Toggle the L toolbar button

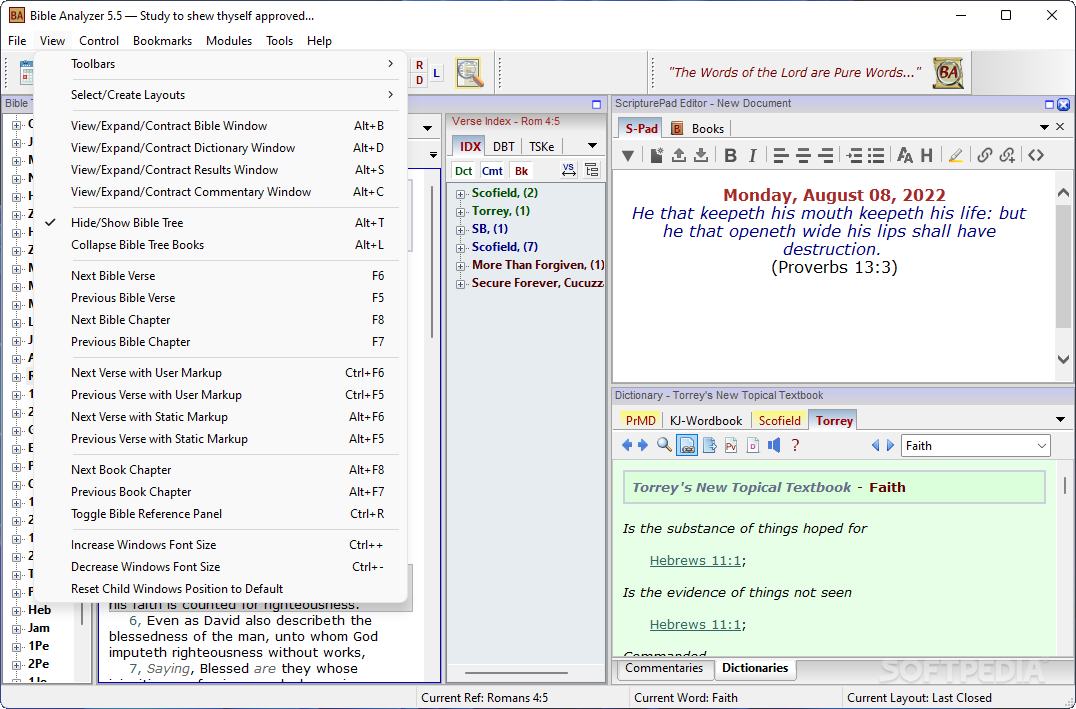(436, 73)
